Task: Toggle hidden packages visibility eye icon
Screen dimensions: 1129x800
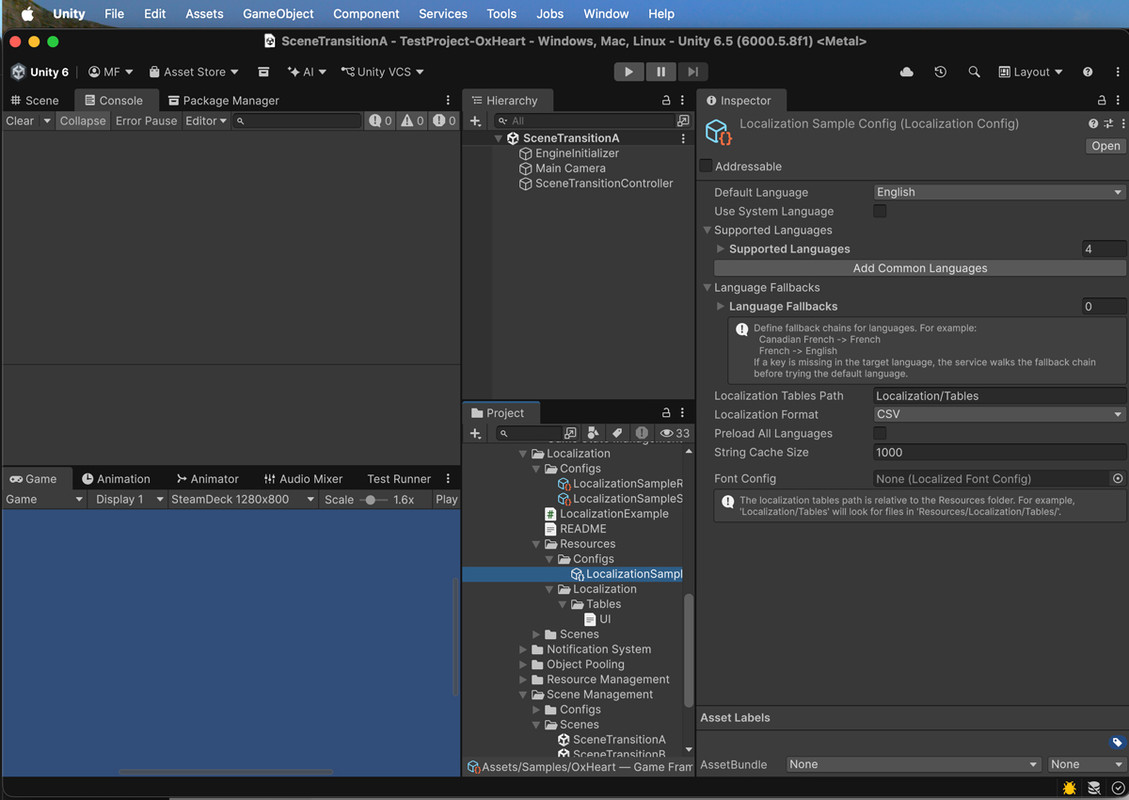Action: pyautogui.click(x=674, y=433)
